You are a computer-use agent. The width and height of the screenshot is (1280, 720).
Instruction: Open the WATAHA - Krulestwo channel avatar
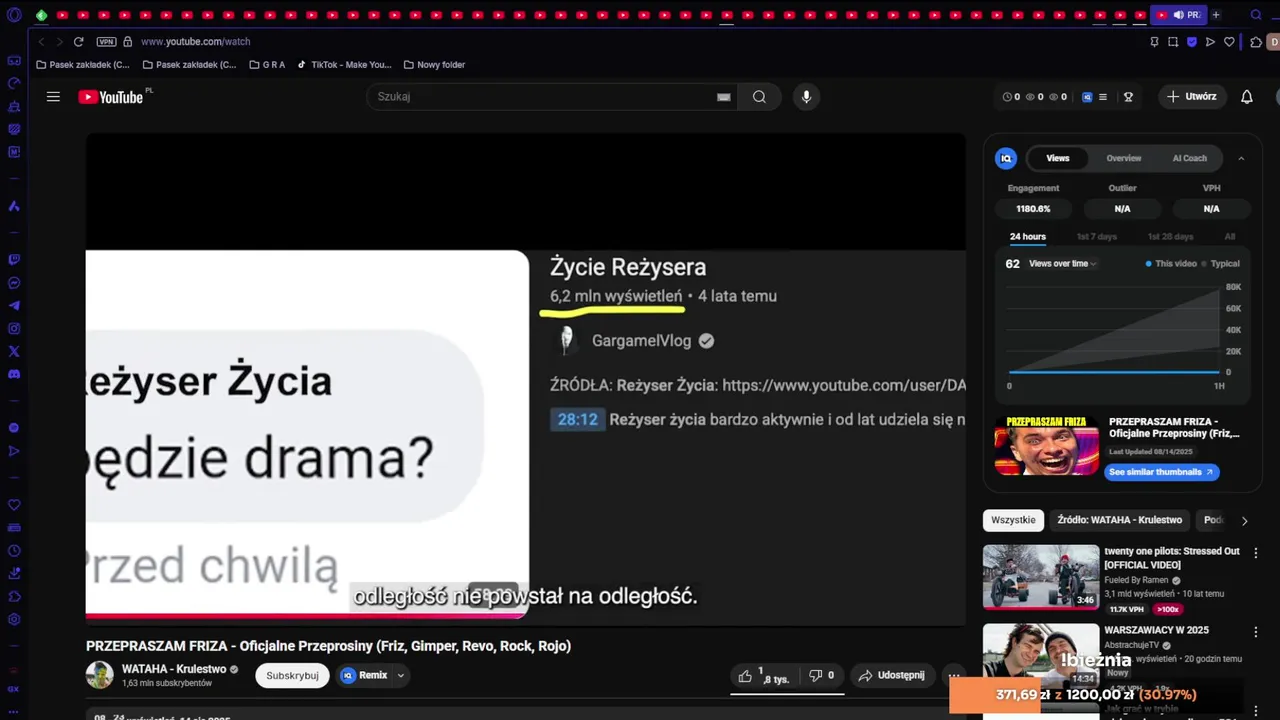100,675
